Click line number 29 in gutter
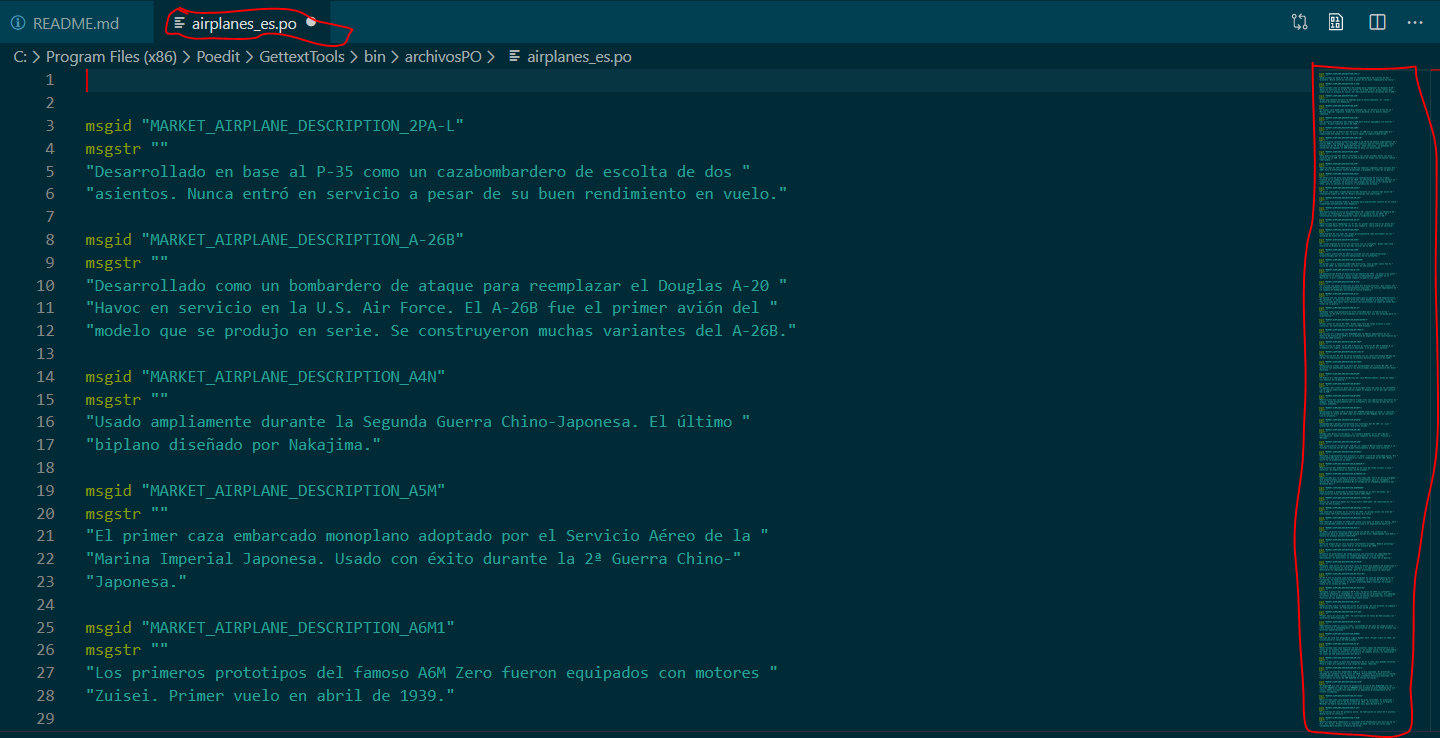This screenshot has height=738, width=1440. [x=44, y=719]
